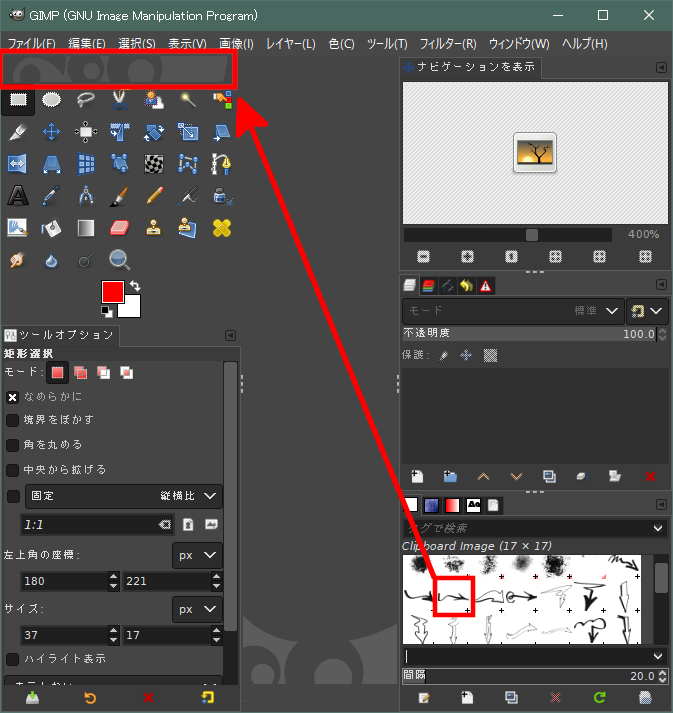Select the Scale tool
Screen dimensions: 673x713
188,132
